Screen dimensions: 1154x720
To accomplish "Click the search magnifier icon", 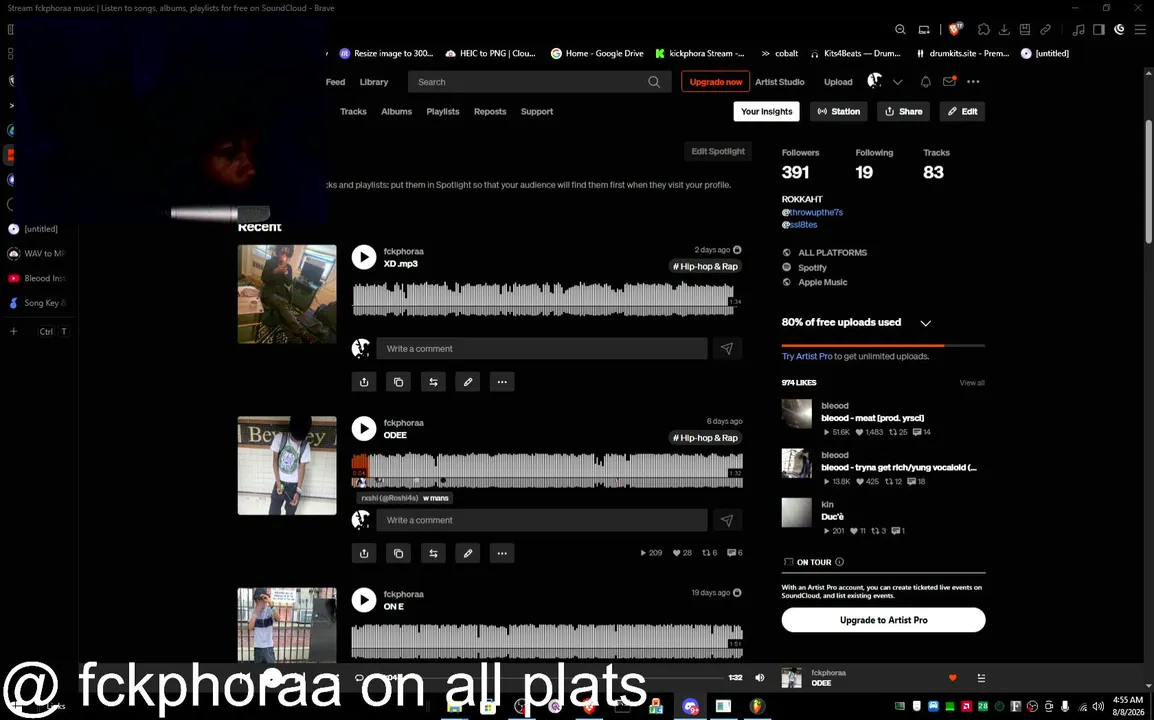I will point(654,82).
